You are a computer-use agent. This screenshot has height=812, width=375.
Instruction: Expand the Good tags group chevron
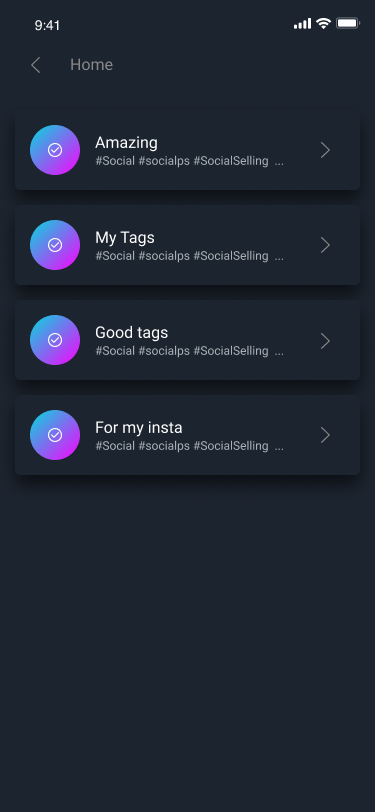[325, 341]
